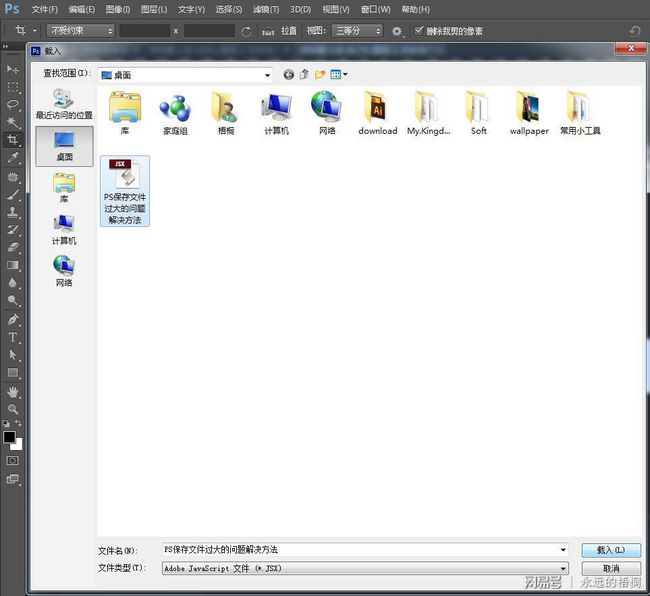Select the Gradient tool
650x596 pixels.
tap(12, 265)
